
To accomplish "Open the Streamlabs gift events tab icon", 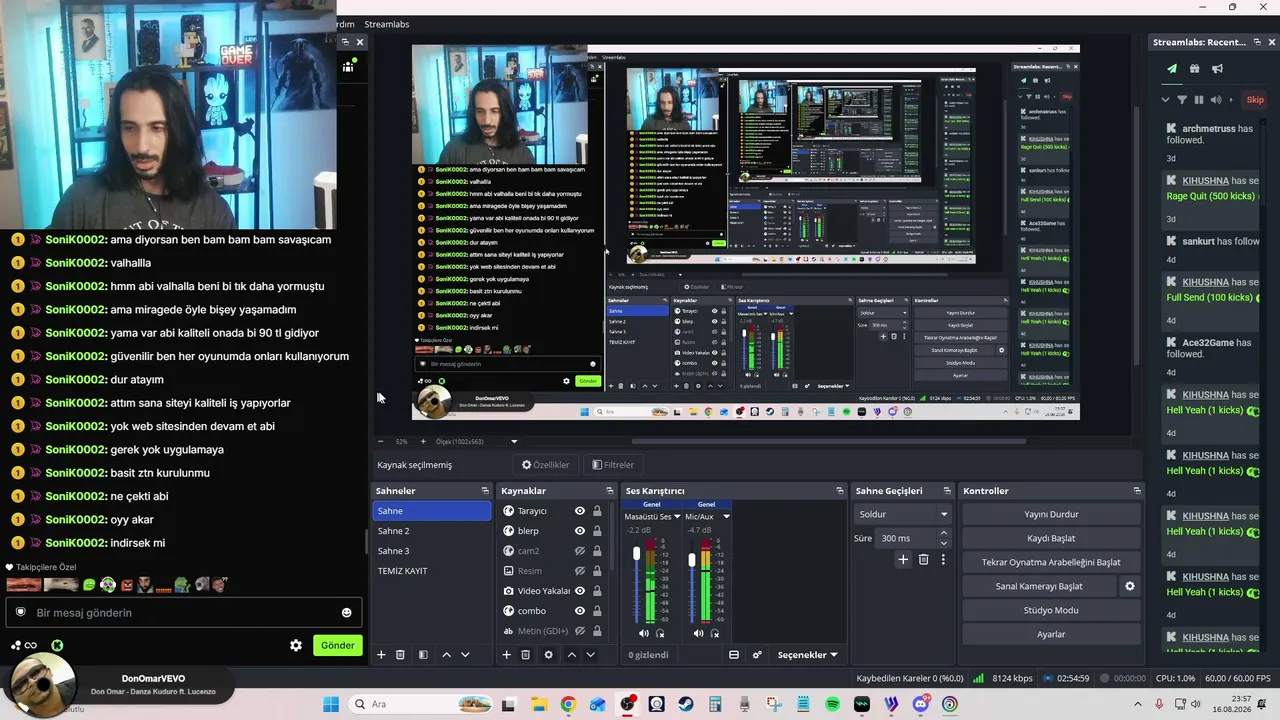I will (1194, 69).
